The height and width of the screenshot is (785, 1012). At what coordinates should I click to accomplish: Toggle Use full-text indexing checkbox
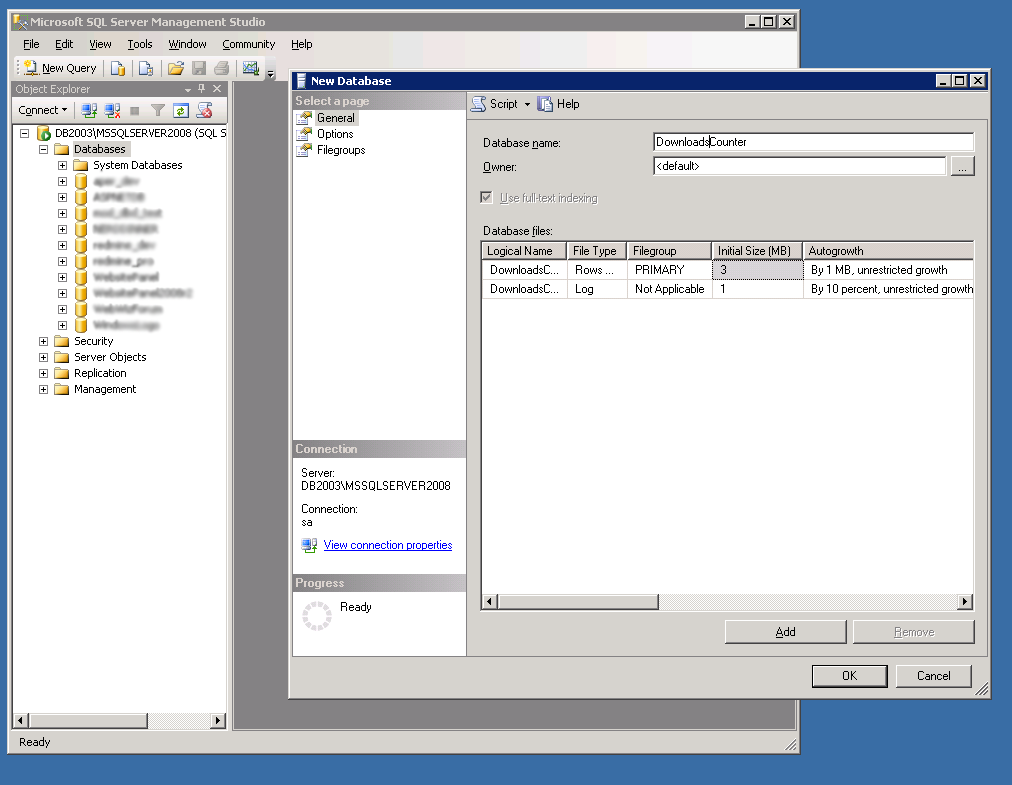tap(487, 198)
